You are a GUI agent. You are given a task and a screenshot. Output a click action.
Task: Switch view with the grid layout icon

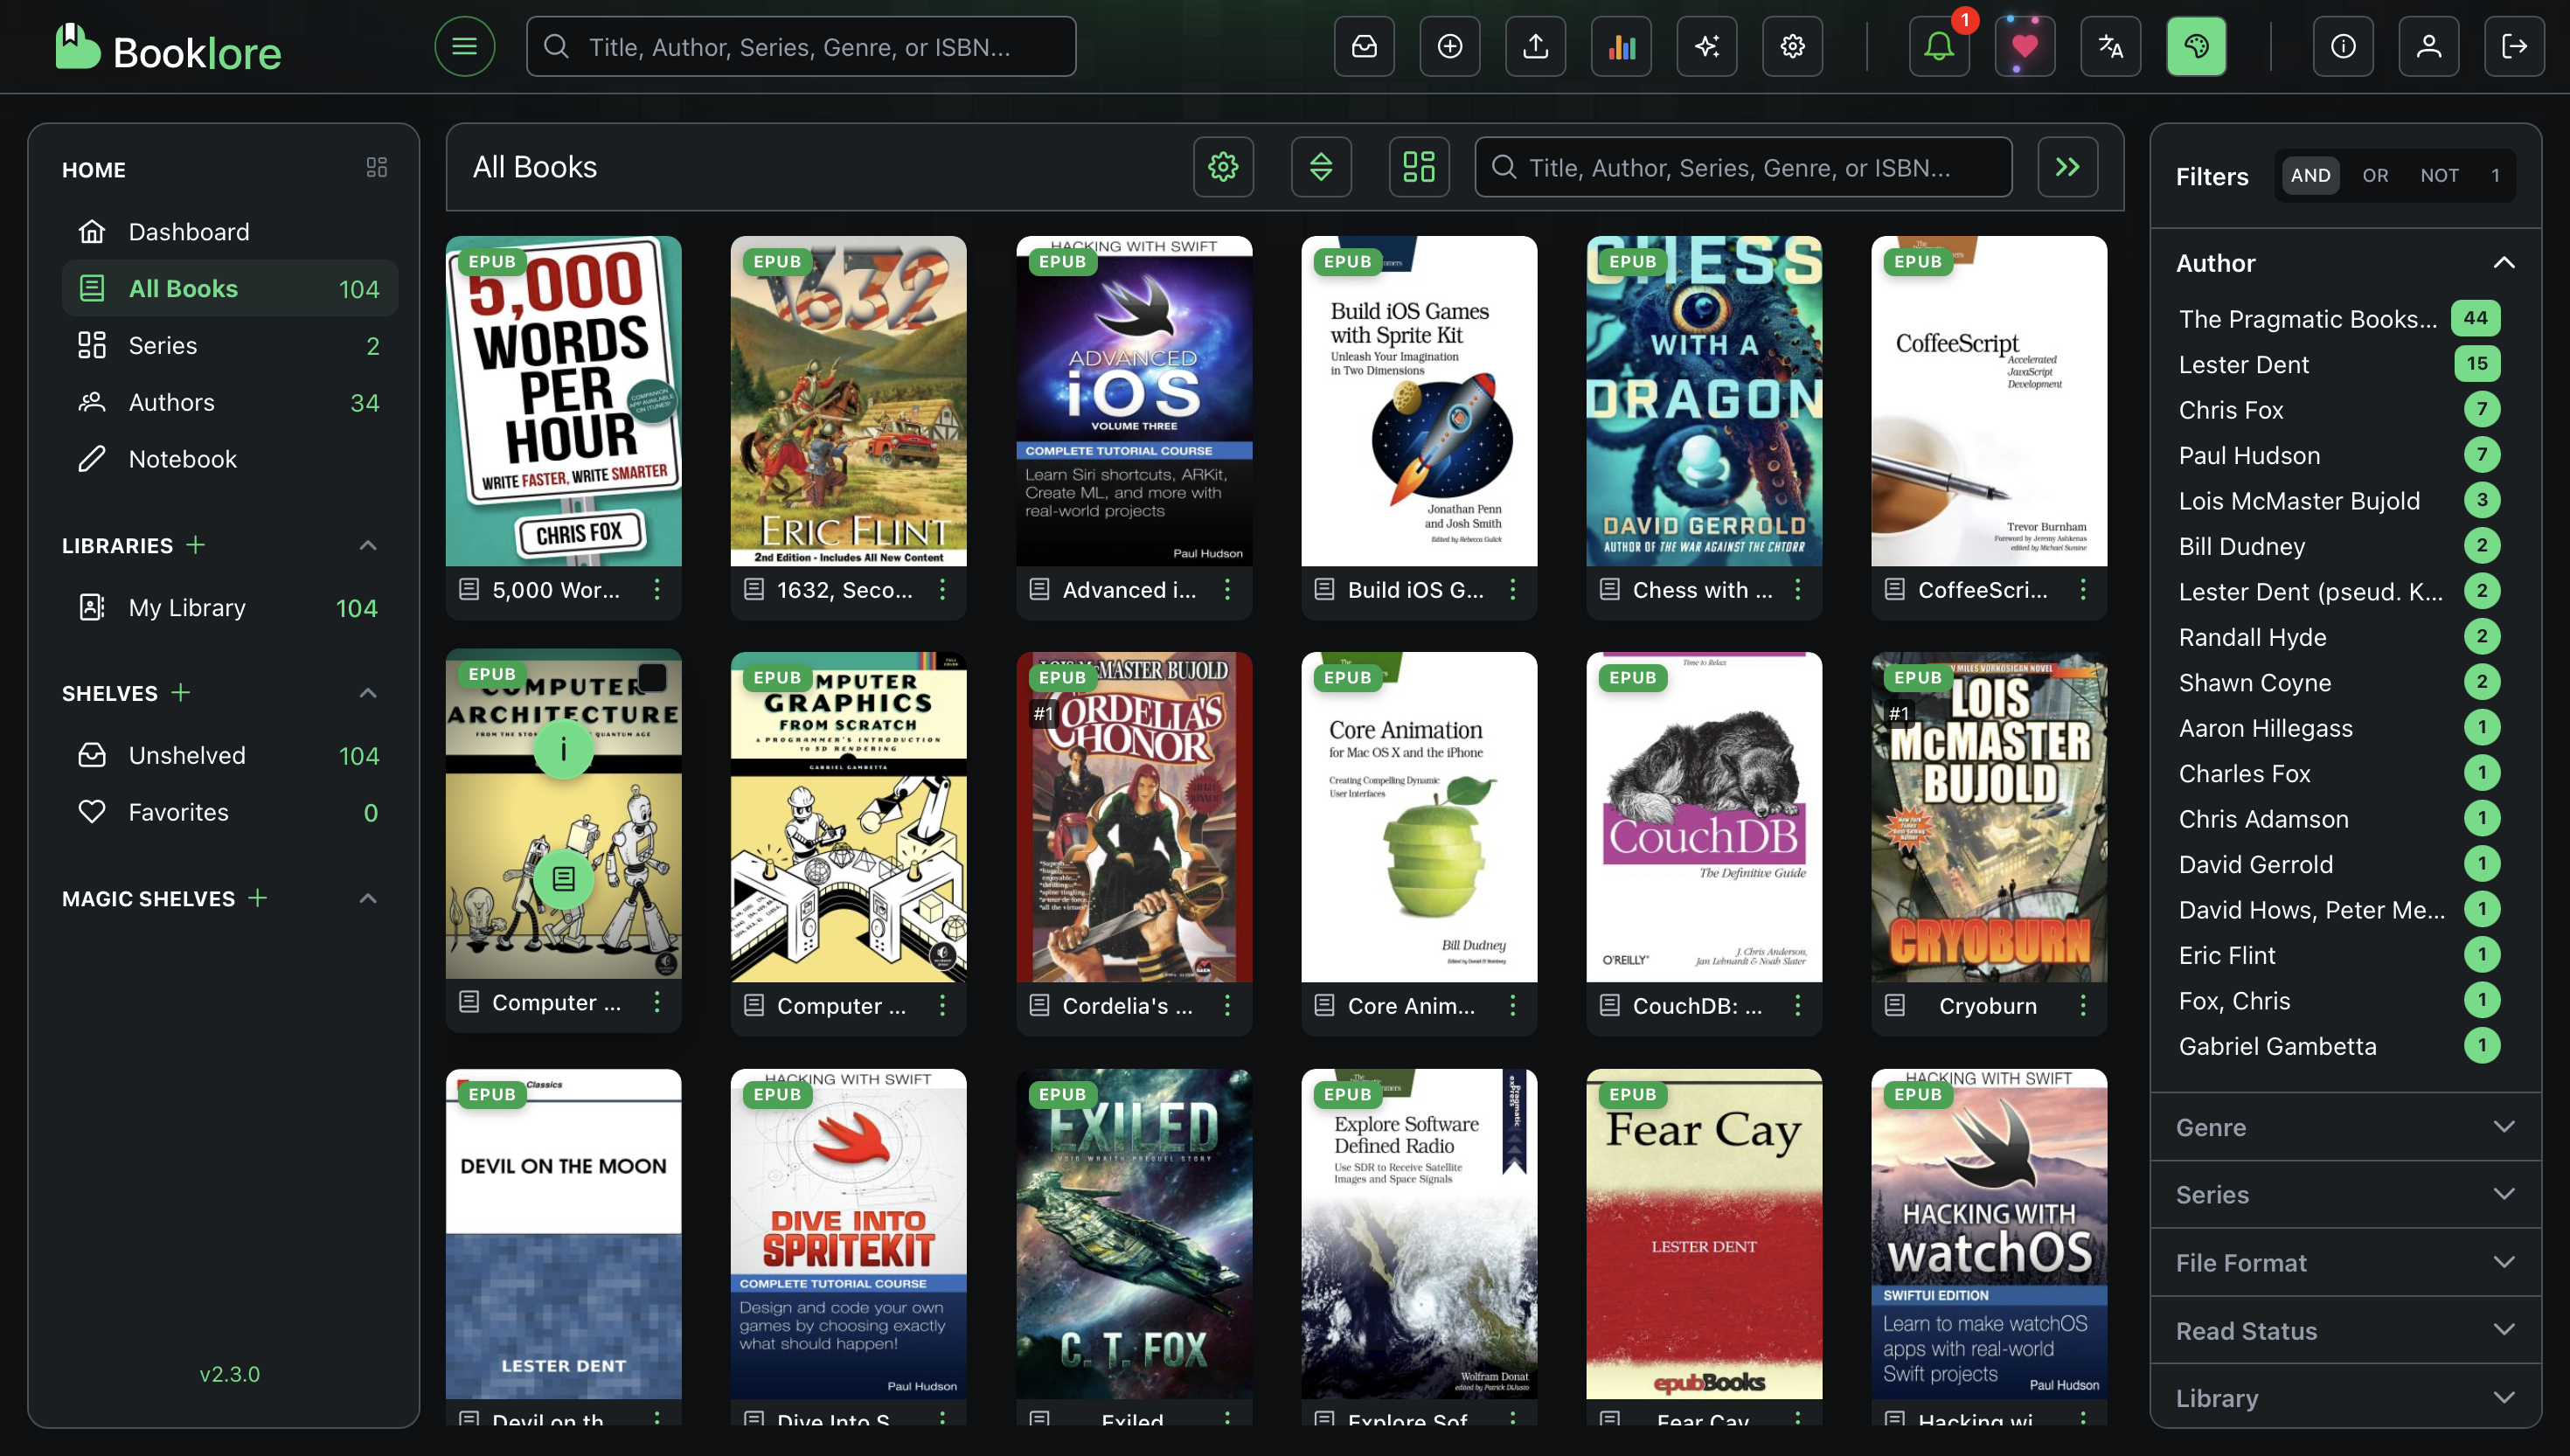click(x=1419, y=167)
